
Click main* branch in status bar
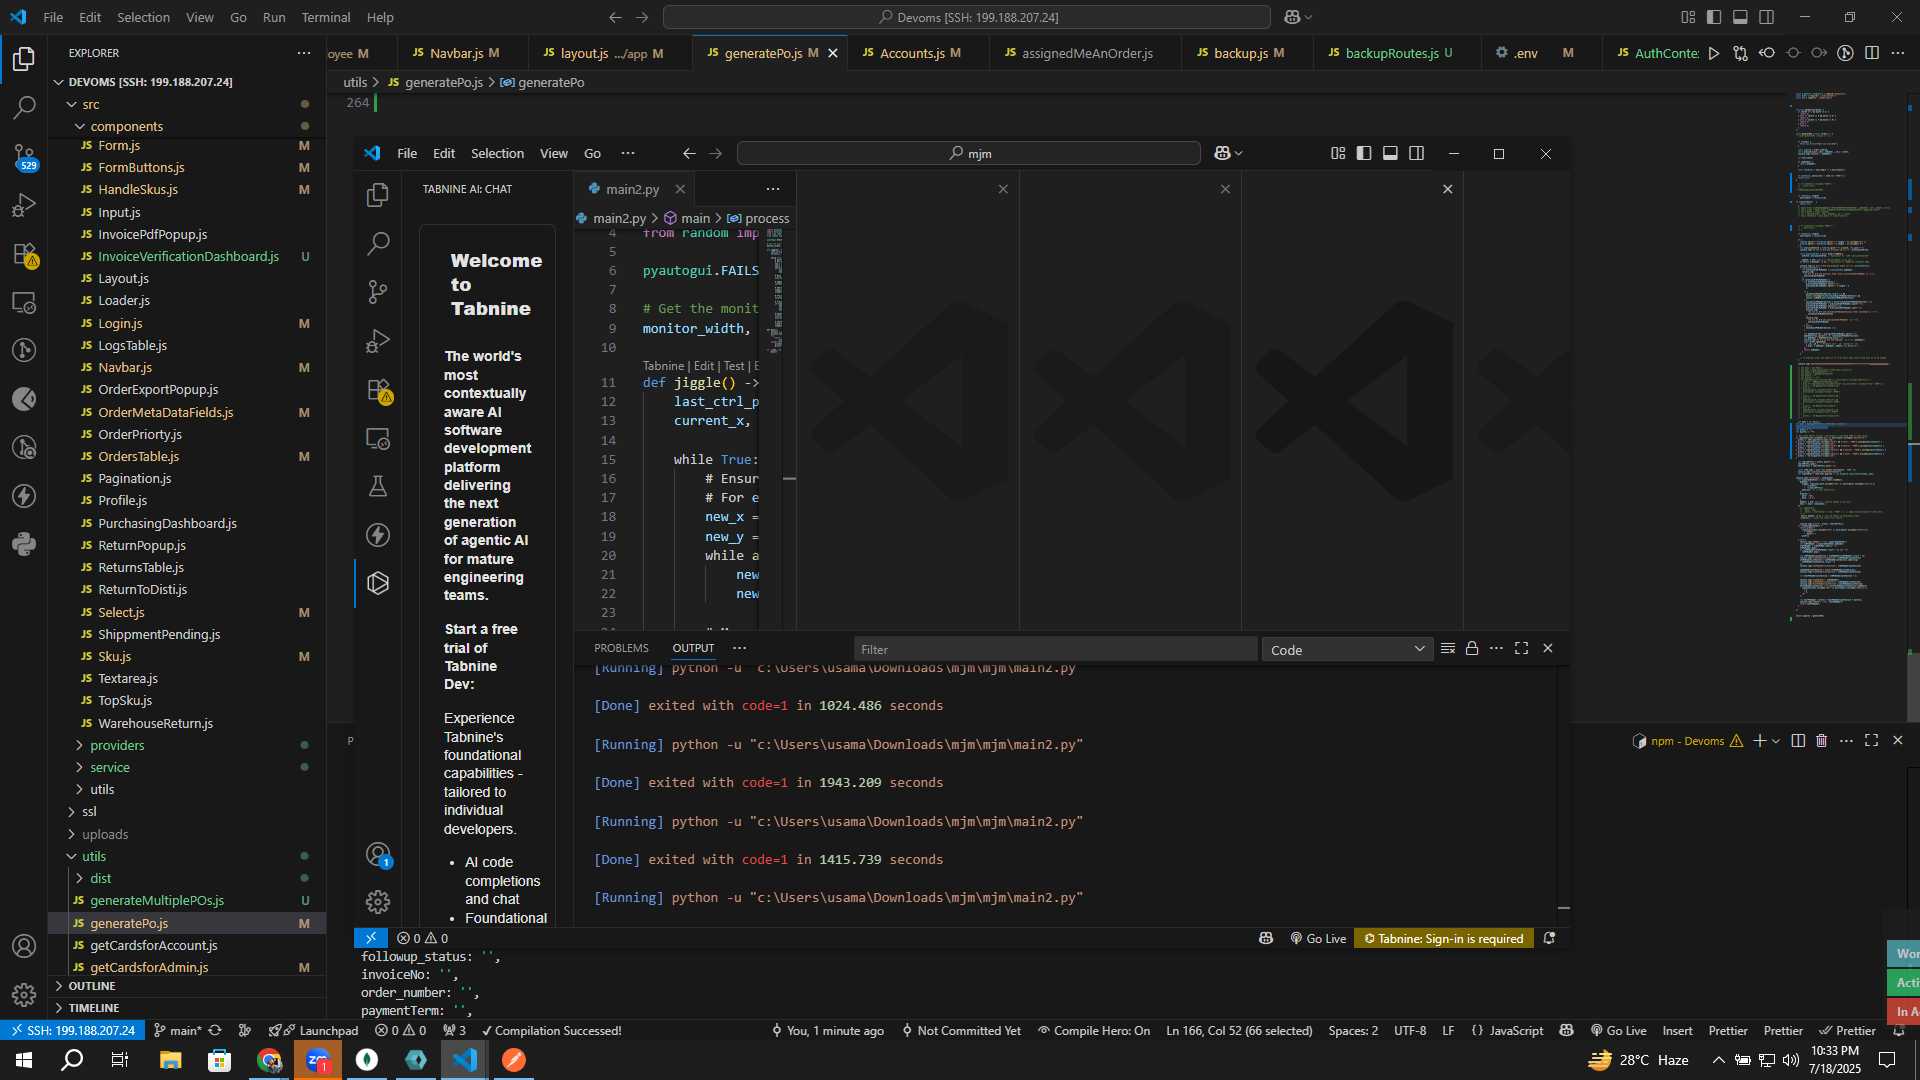click(x=177, y=1031)
